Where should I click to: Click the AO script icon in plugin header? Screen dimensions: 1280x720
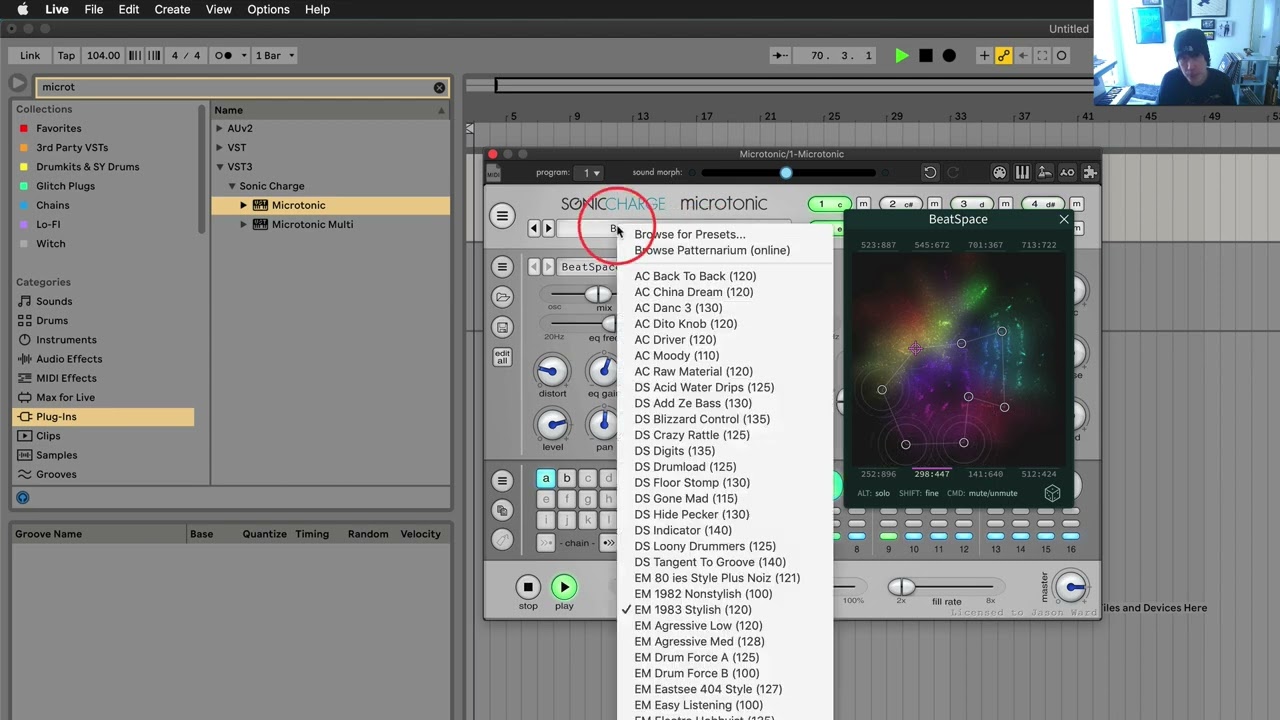tap(1067, 173)
